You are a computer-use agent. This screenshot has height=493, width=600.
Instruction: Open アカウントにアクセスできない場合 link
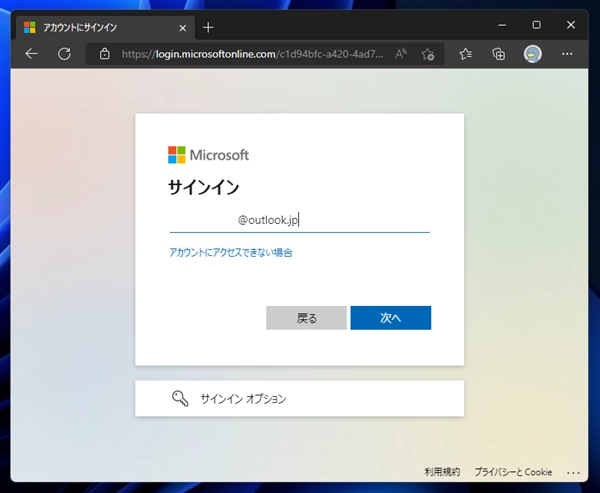tap(231, 253)
